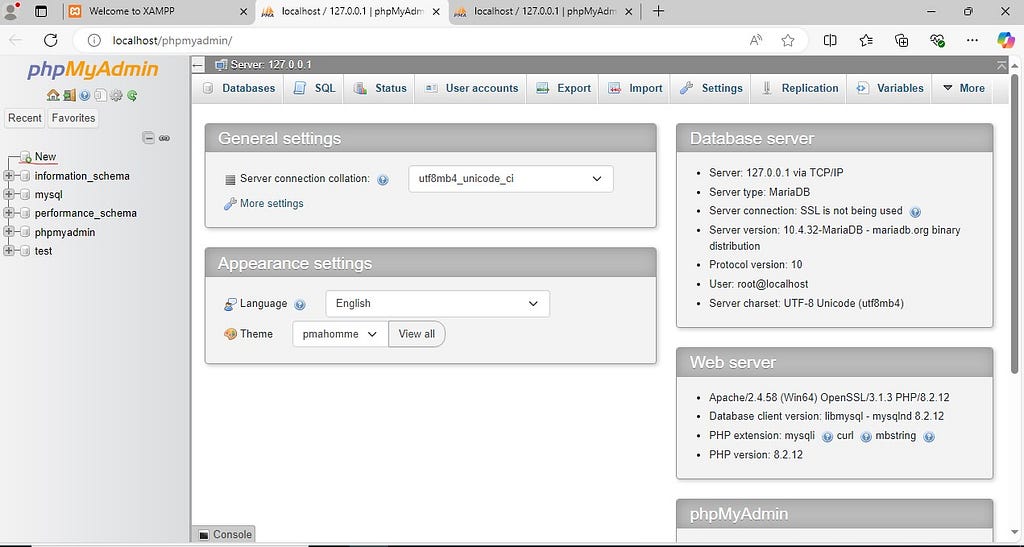
Task: Select the mysql database name in tree
Action: [x=48, y=195]
